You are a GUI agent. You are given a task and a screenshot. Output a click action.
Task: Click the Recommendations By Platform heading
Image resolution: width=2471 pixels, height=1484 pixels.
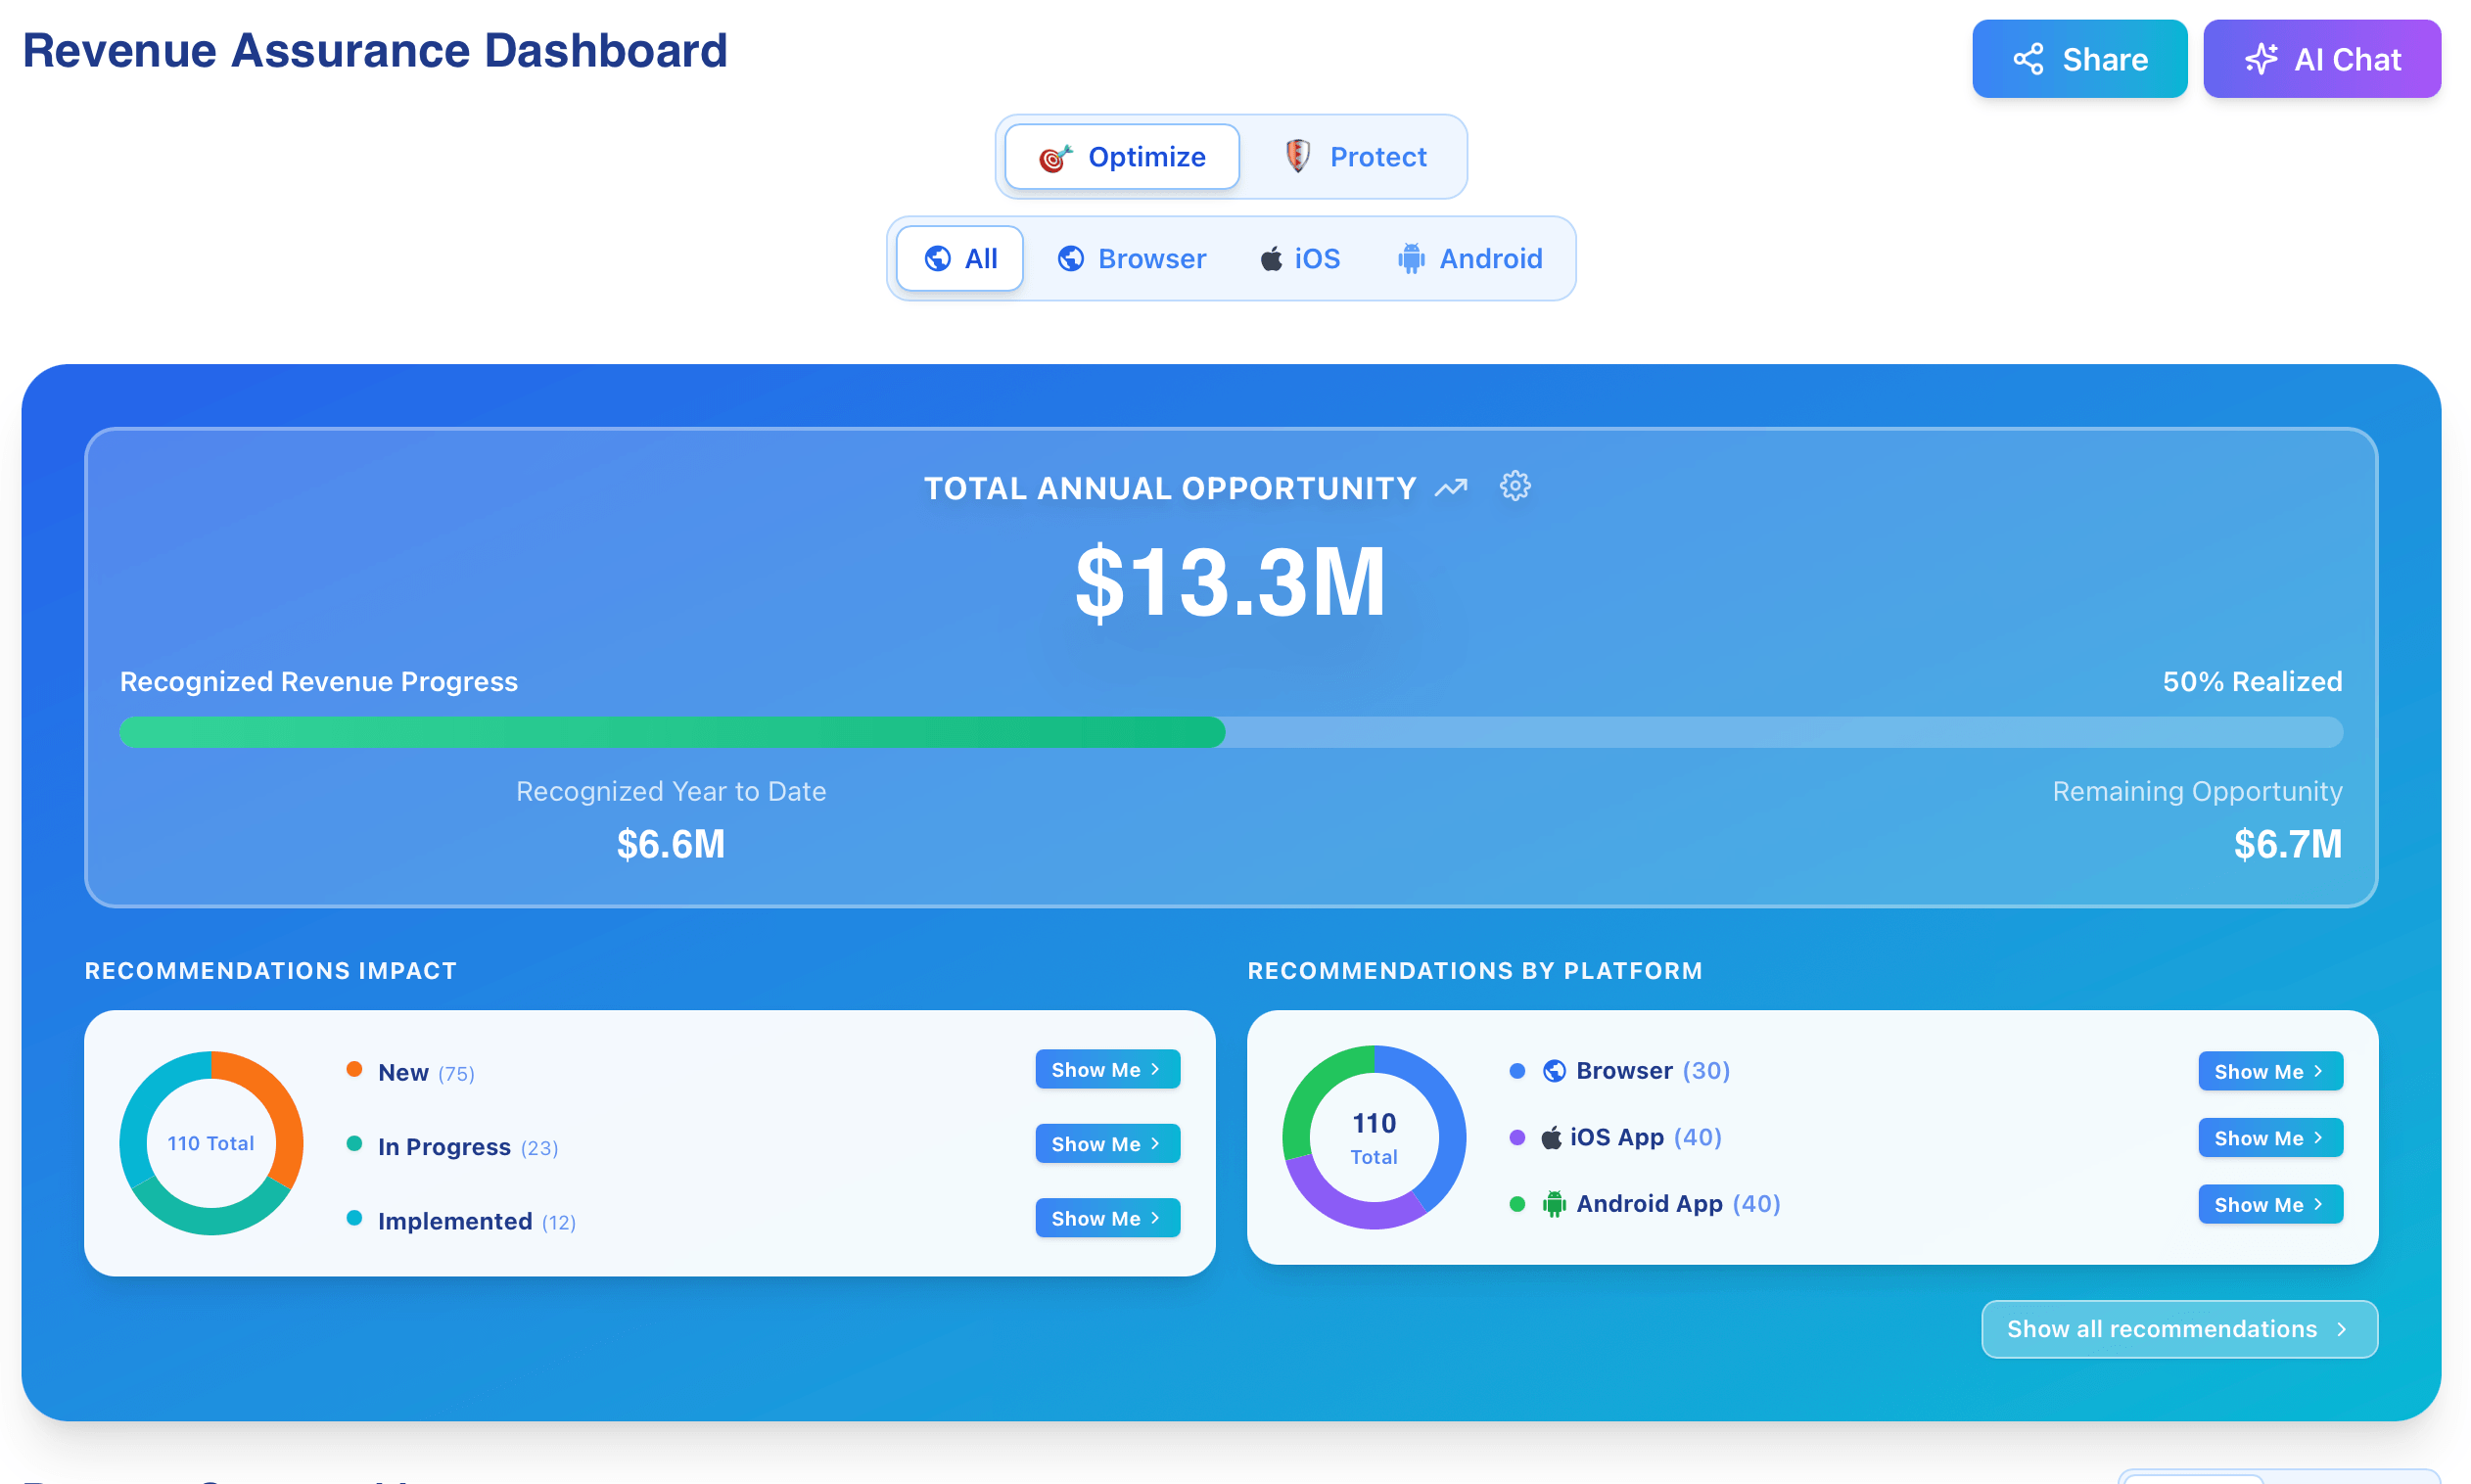pyautogui.click(x=1475, y=971)
